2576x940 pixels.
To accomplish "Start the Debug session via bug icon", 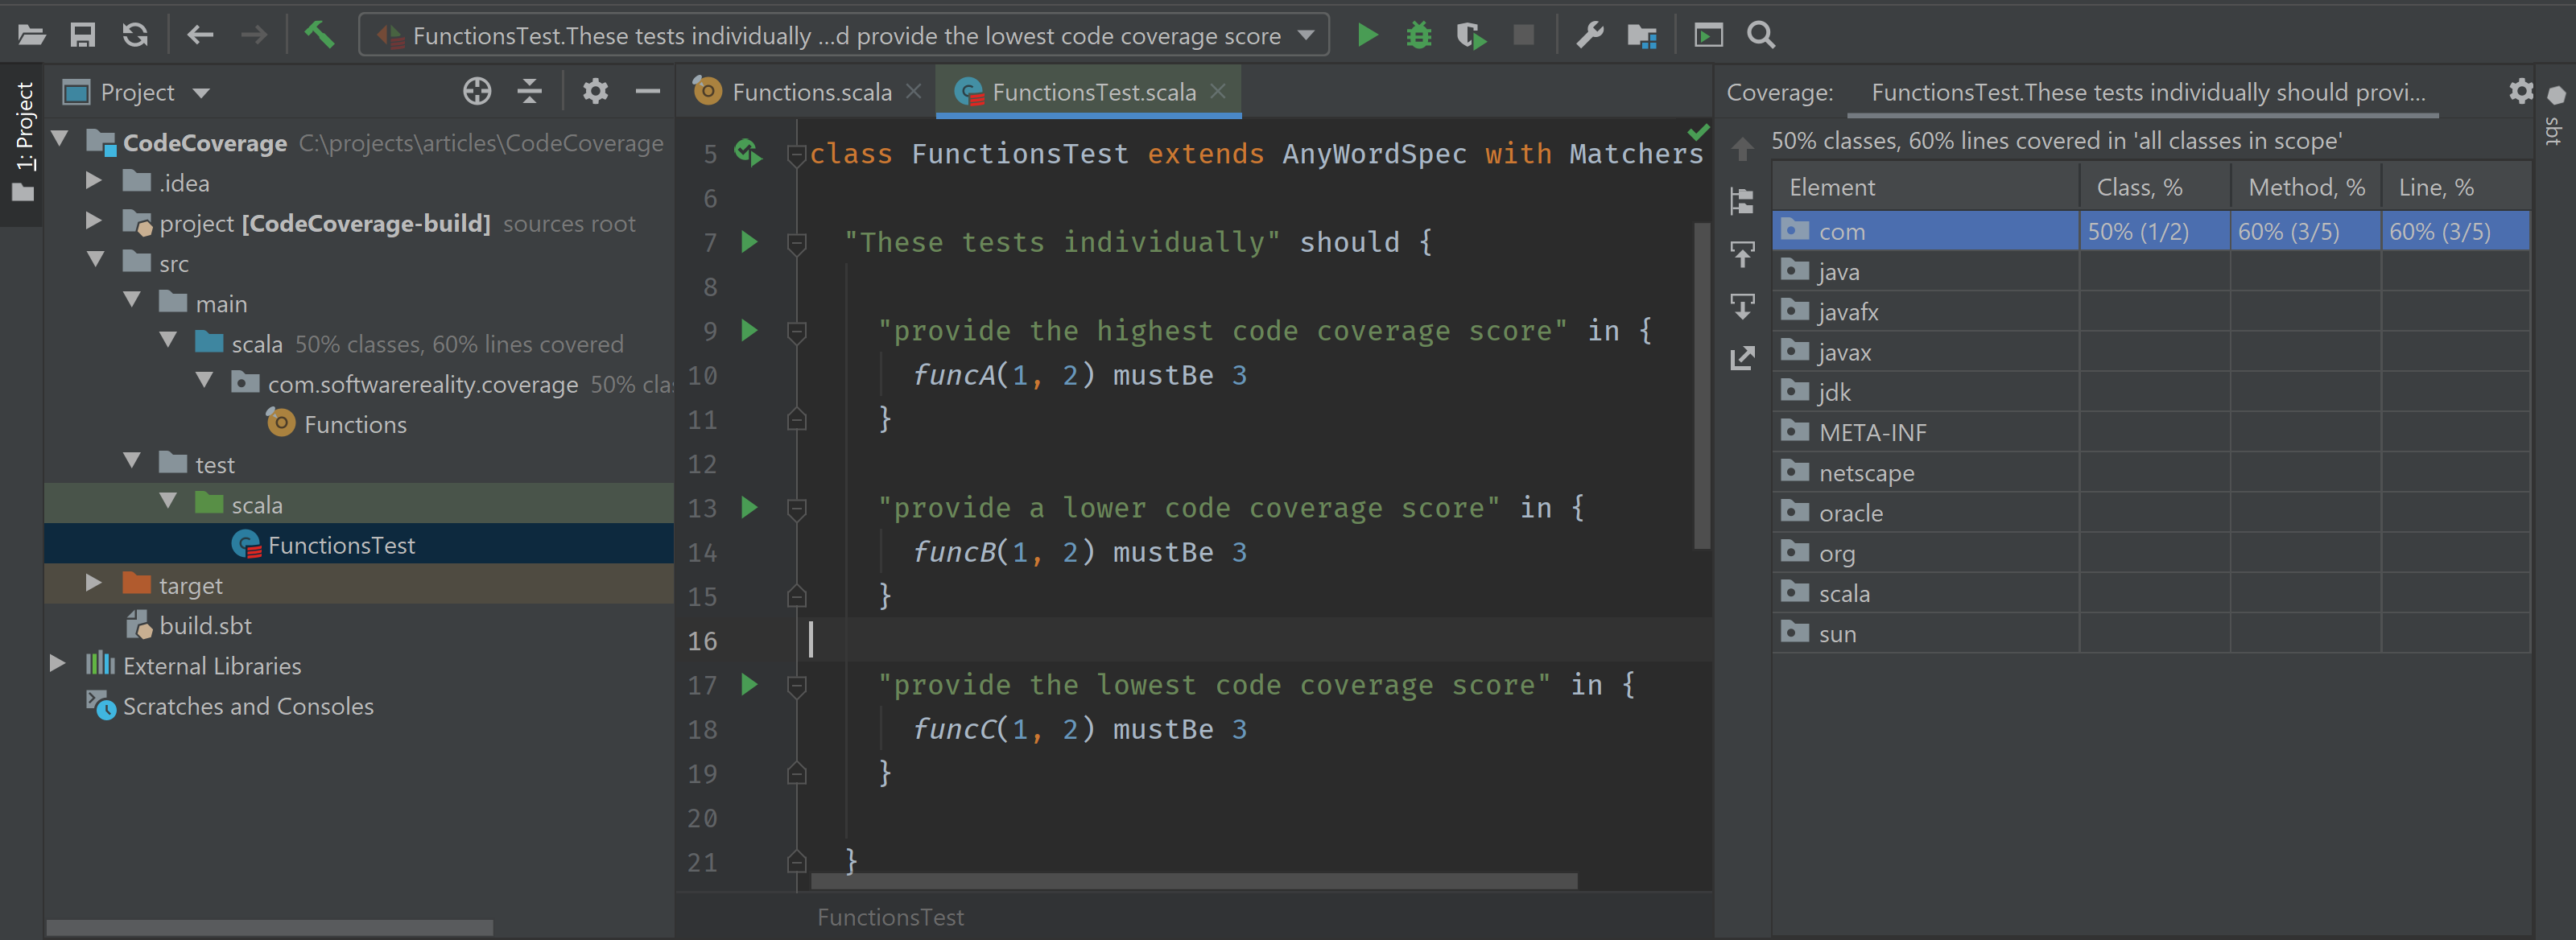I will pos(1418,35).
